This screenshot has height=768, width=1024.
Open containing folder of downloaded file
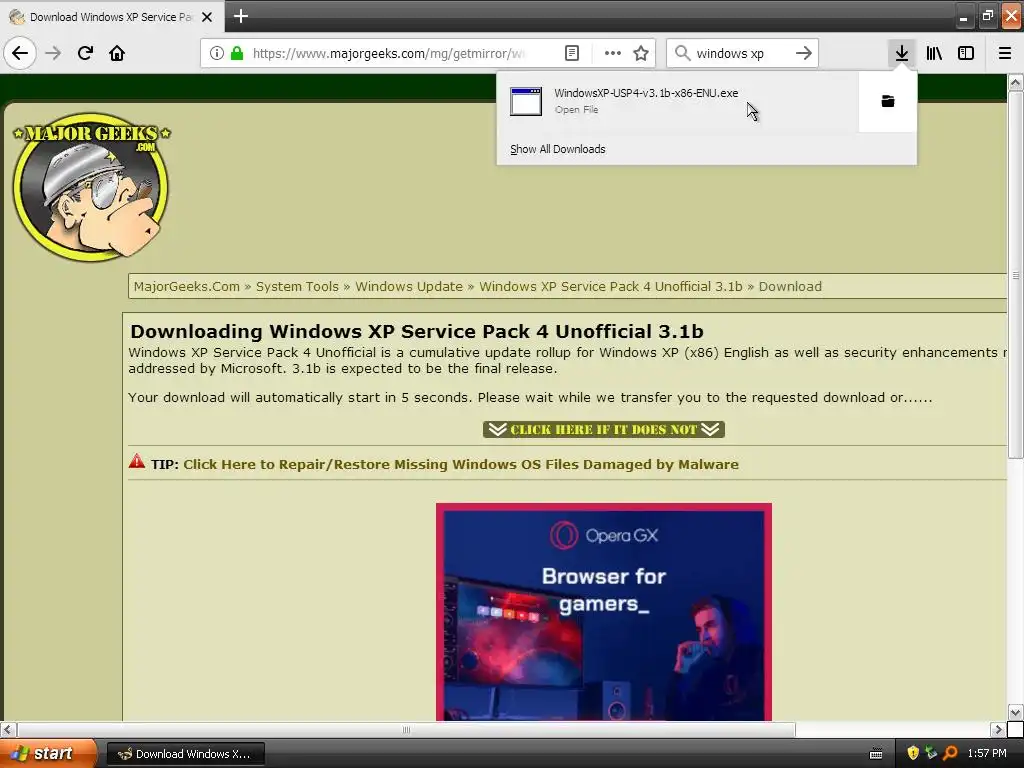[888, 101]
